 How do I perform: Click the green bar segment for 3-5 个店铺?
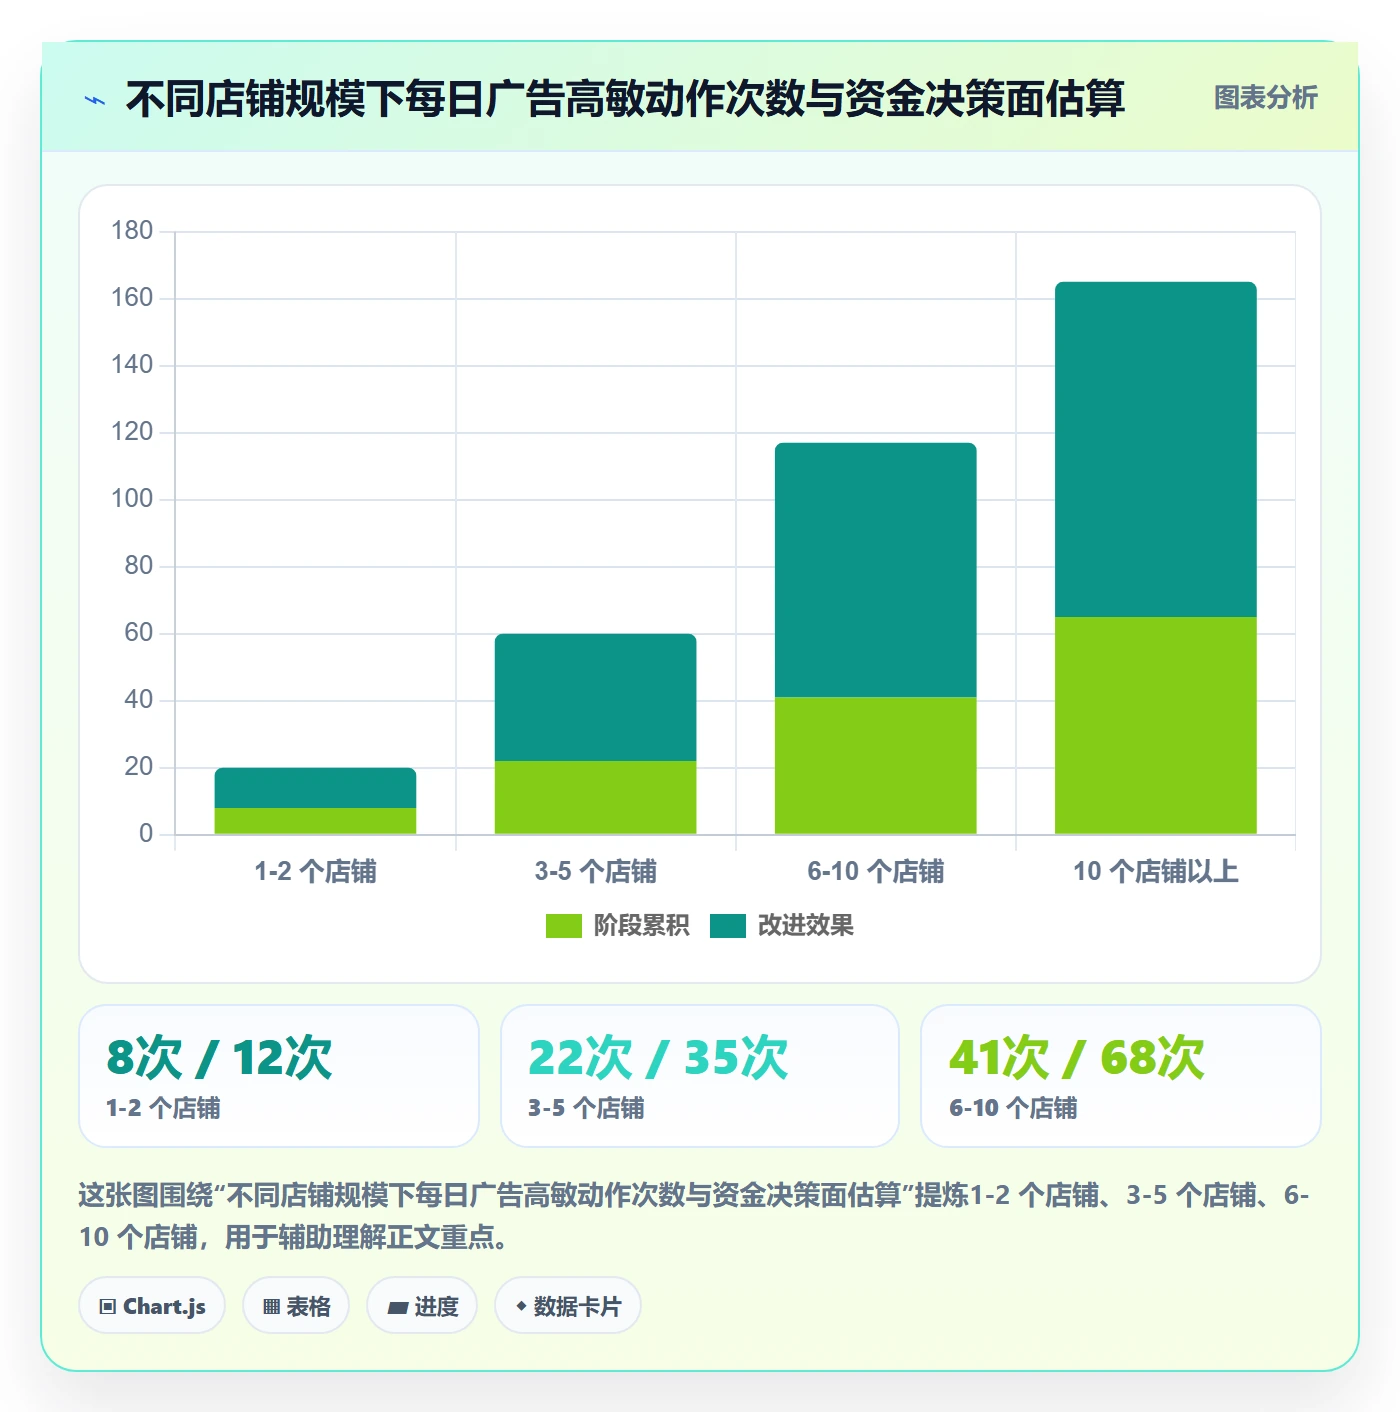[x=596, y=798]
